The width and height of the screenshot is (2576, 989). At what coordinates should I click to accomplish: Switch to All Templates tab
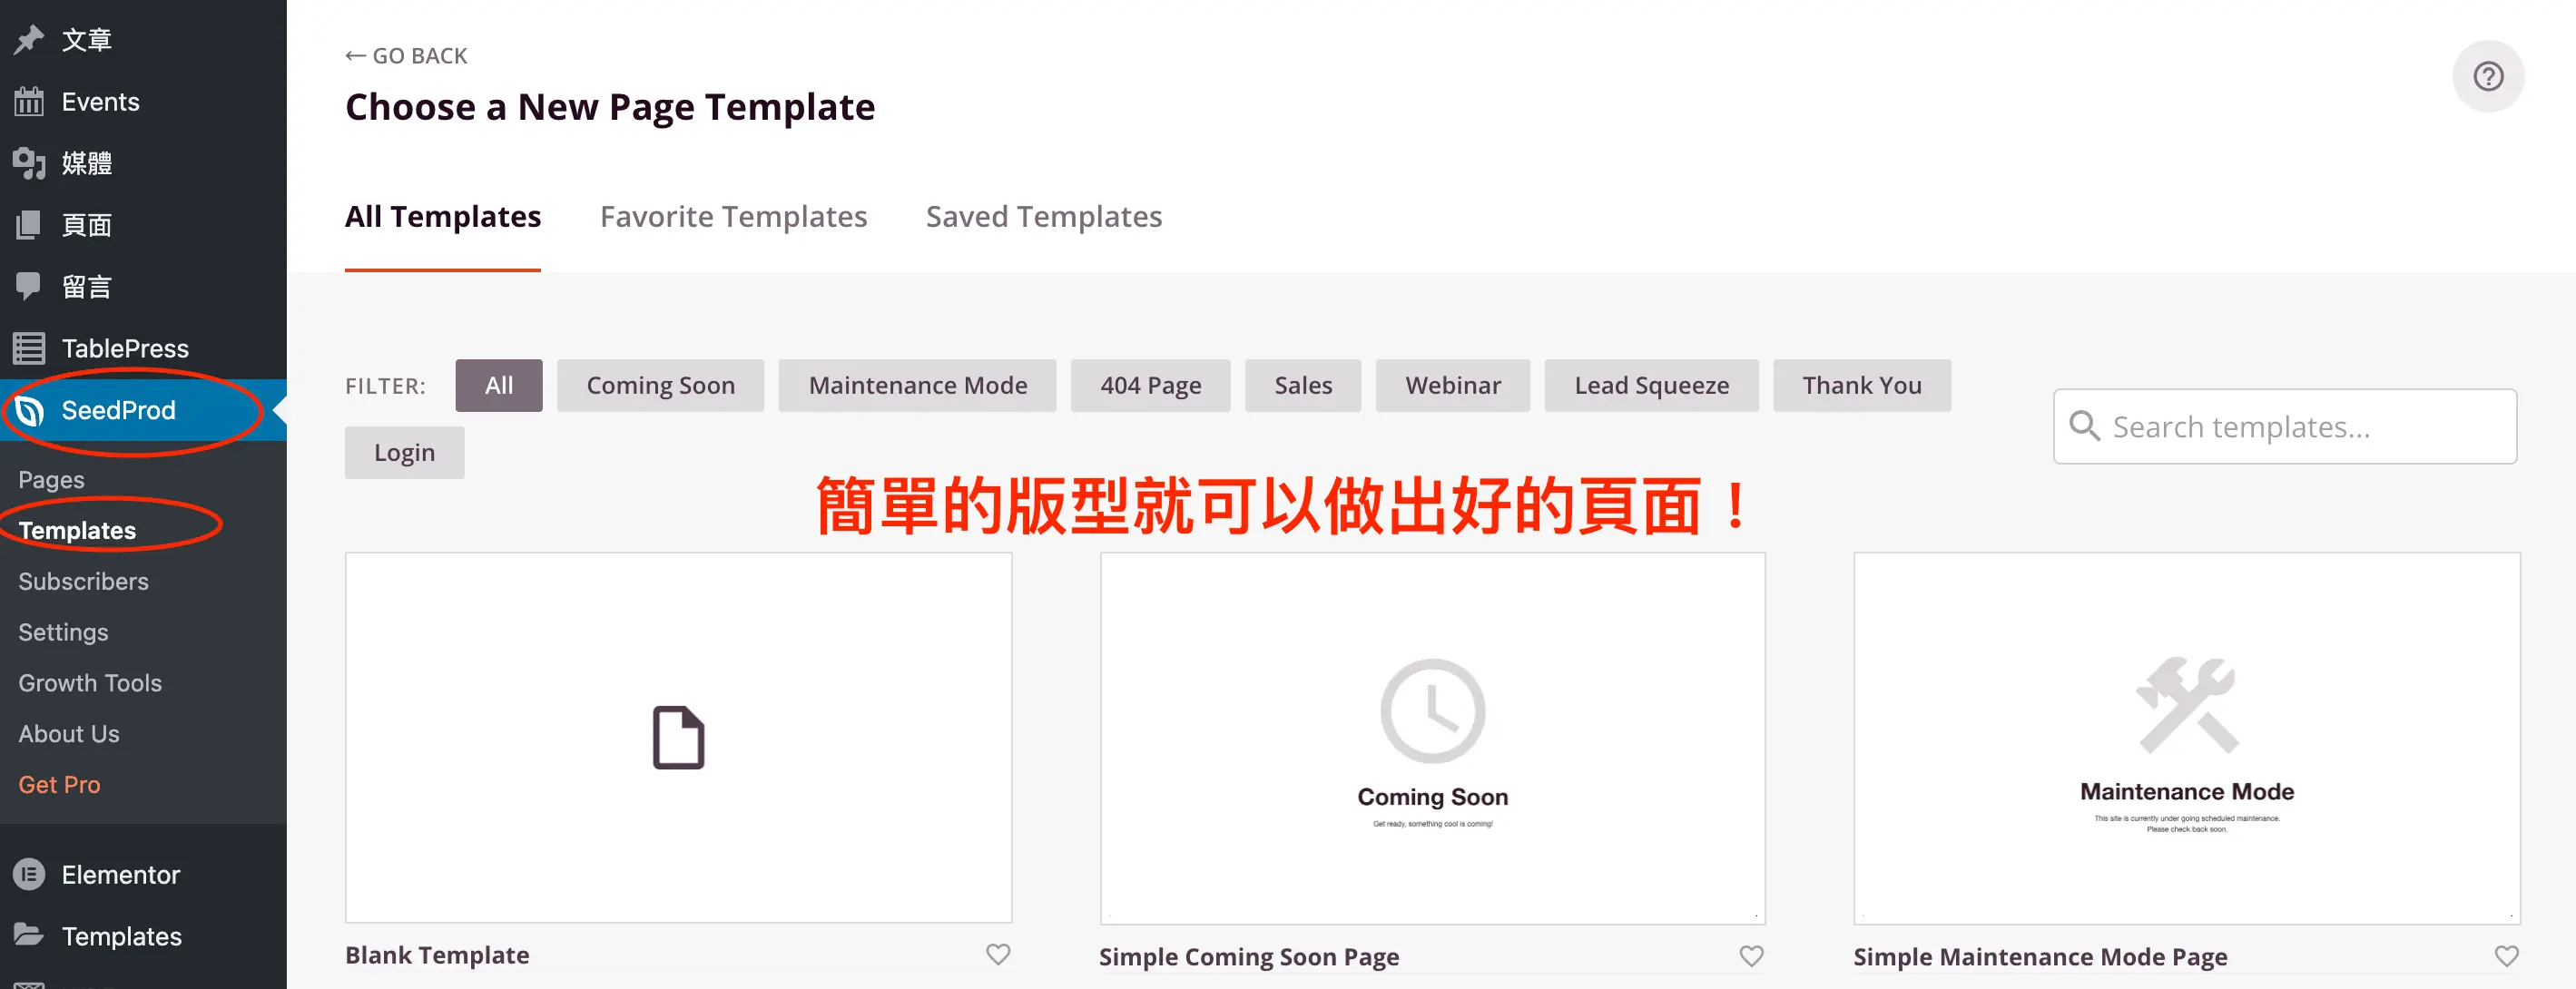pos(443,216)
